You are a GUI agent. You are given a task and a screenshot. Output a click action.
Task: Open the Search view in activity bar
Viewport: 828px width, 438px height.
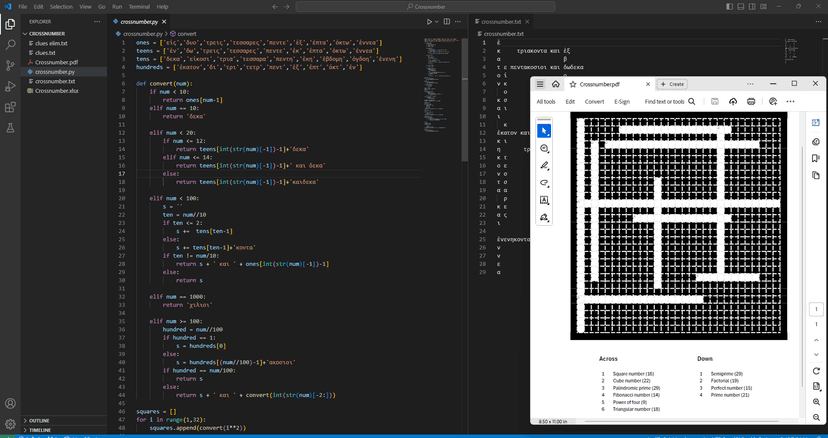click(x=10, y=44)
